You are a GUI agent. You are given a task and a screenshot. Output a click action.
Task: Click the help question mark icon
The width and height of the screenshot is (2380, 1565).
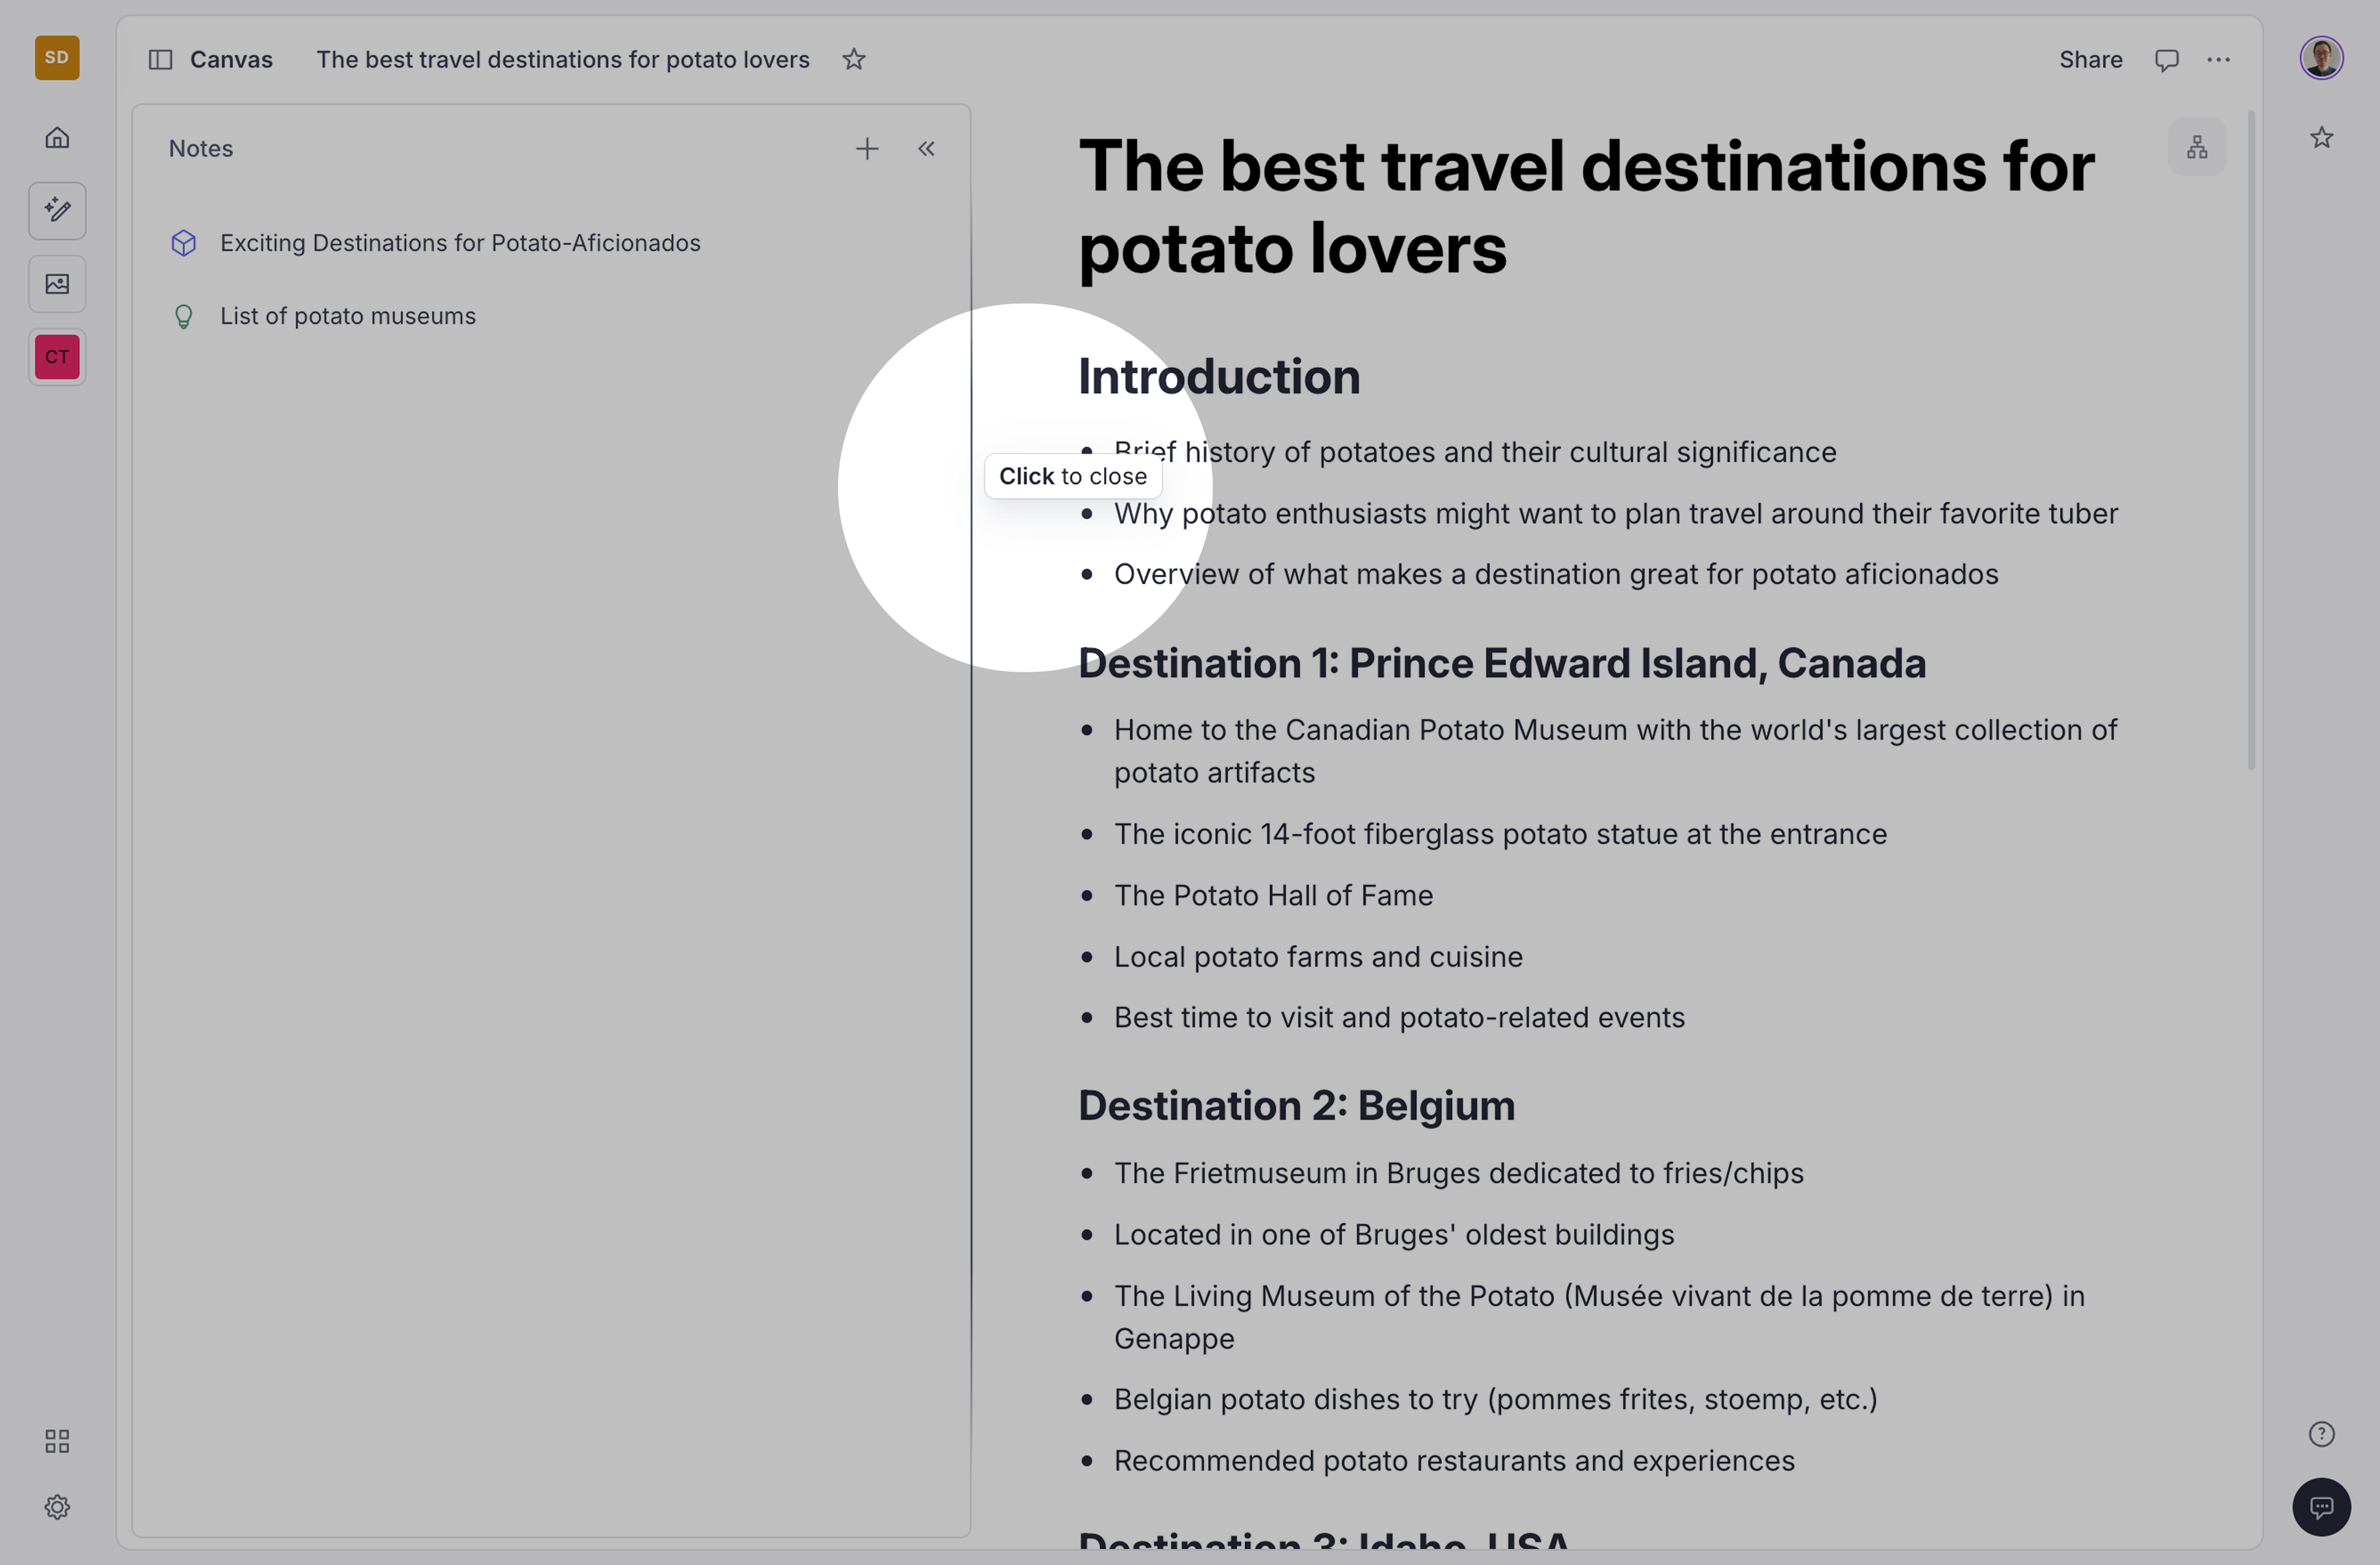pos(2321,1434)
